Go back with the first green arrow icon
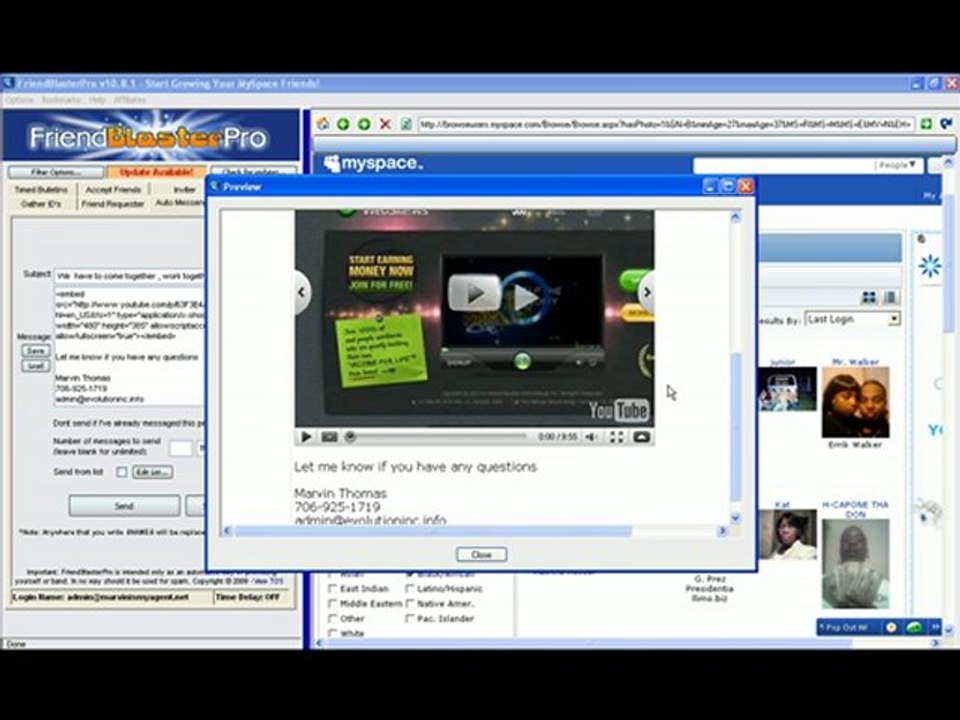 tap(343, 124)
